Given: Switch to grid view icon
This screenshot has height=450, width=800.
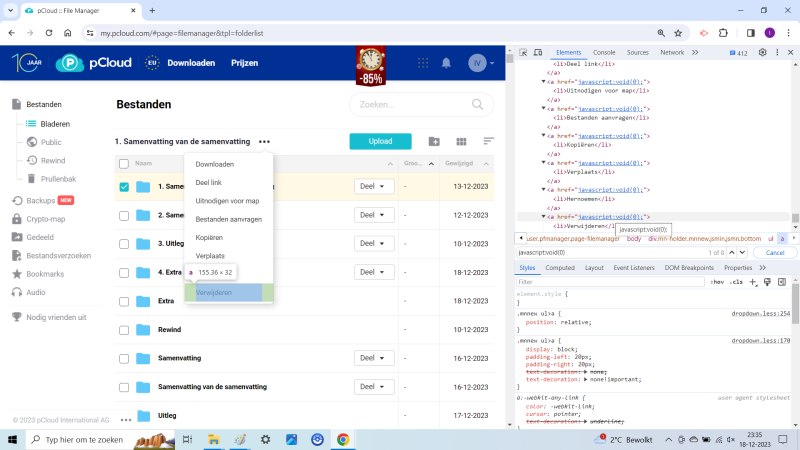Looking at the screenshot, I should [462, 142].
